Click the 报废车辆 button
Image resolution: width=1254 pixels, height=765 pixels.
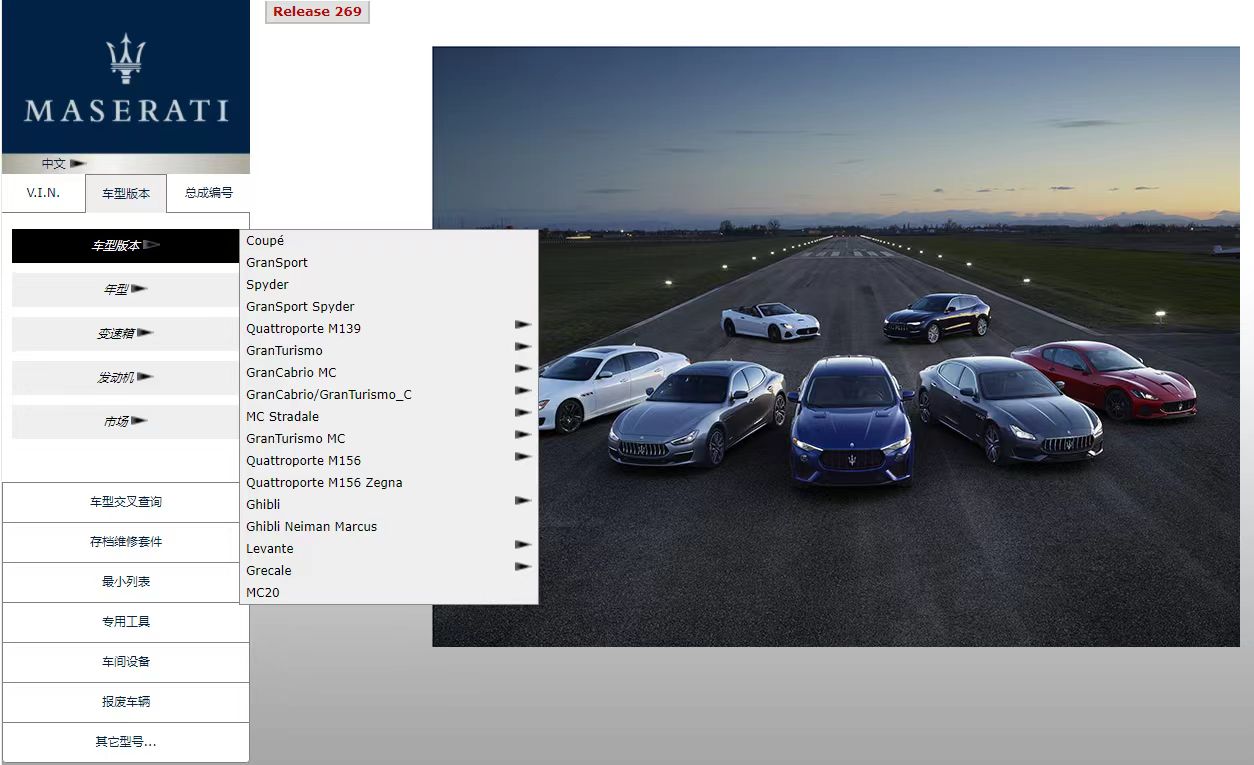126,702
